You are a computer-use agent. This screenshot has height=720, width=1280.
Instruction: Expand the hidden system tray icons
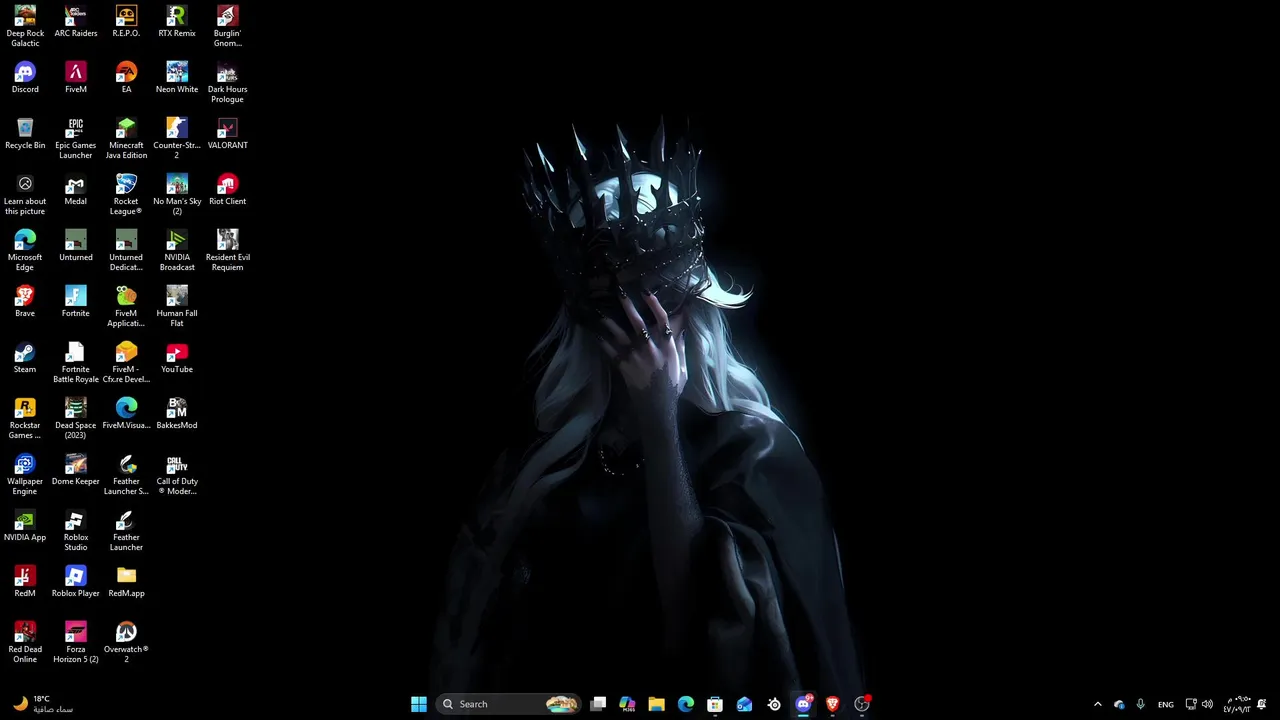point(1097,704)
